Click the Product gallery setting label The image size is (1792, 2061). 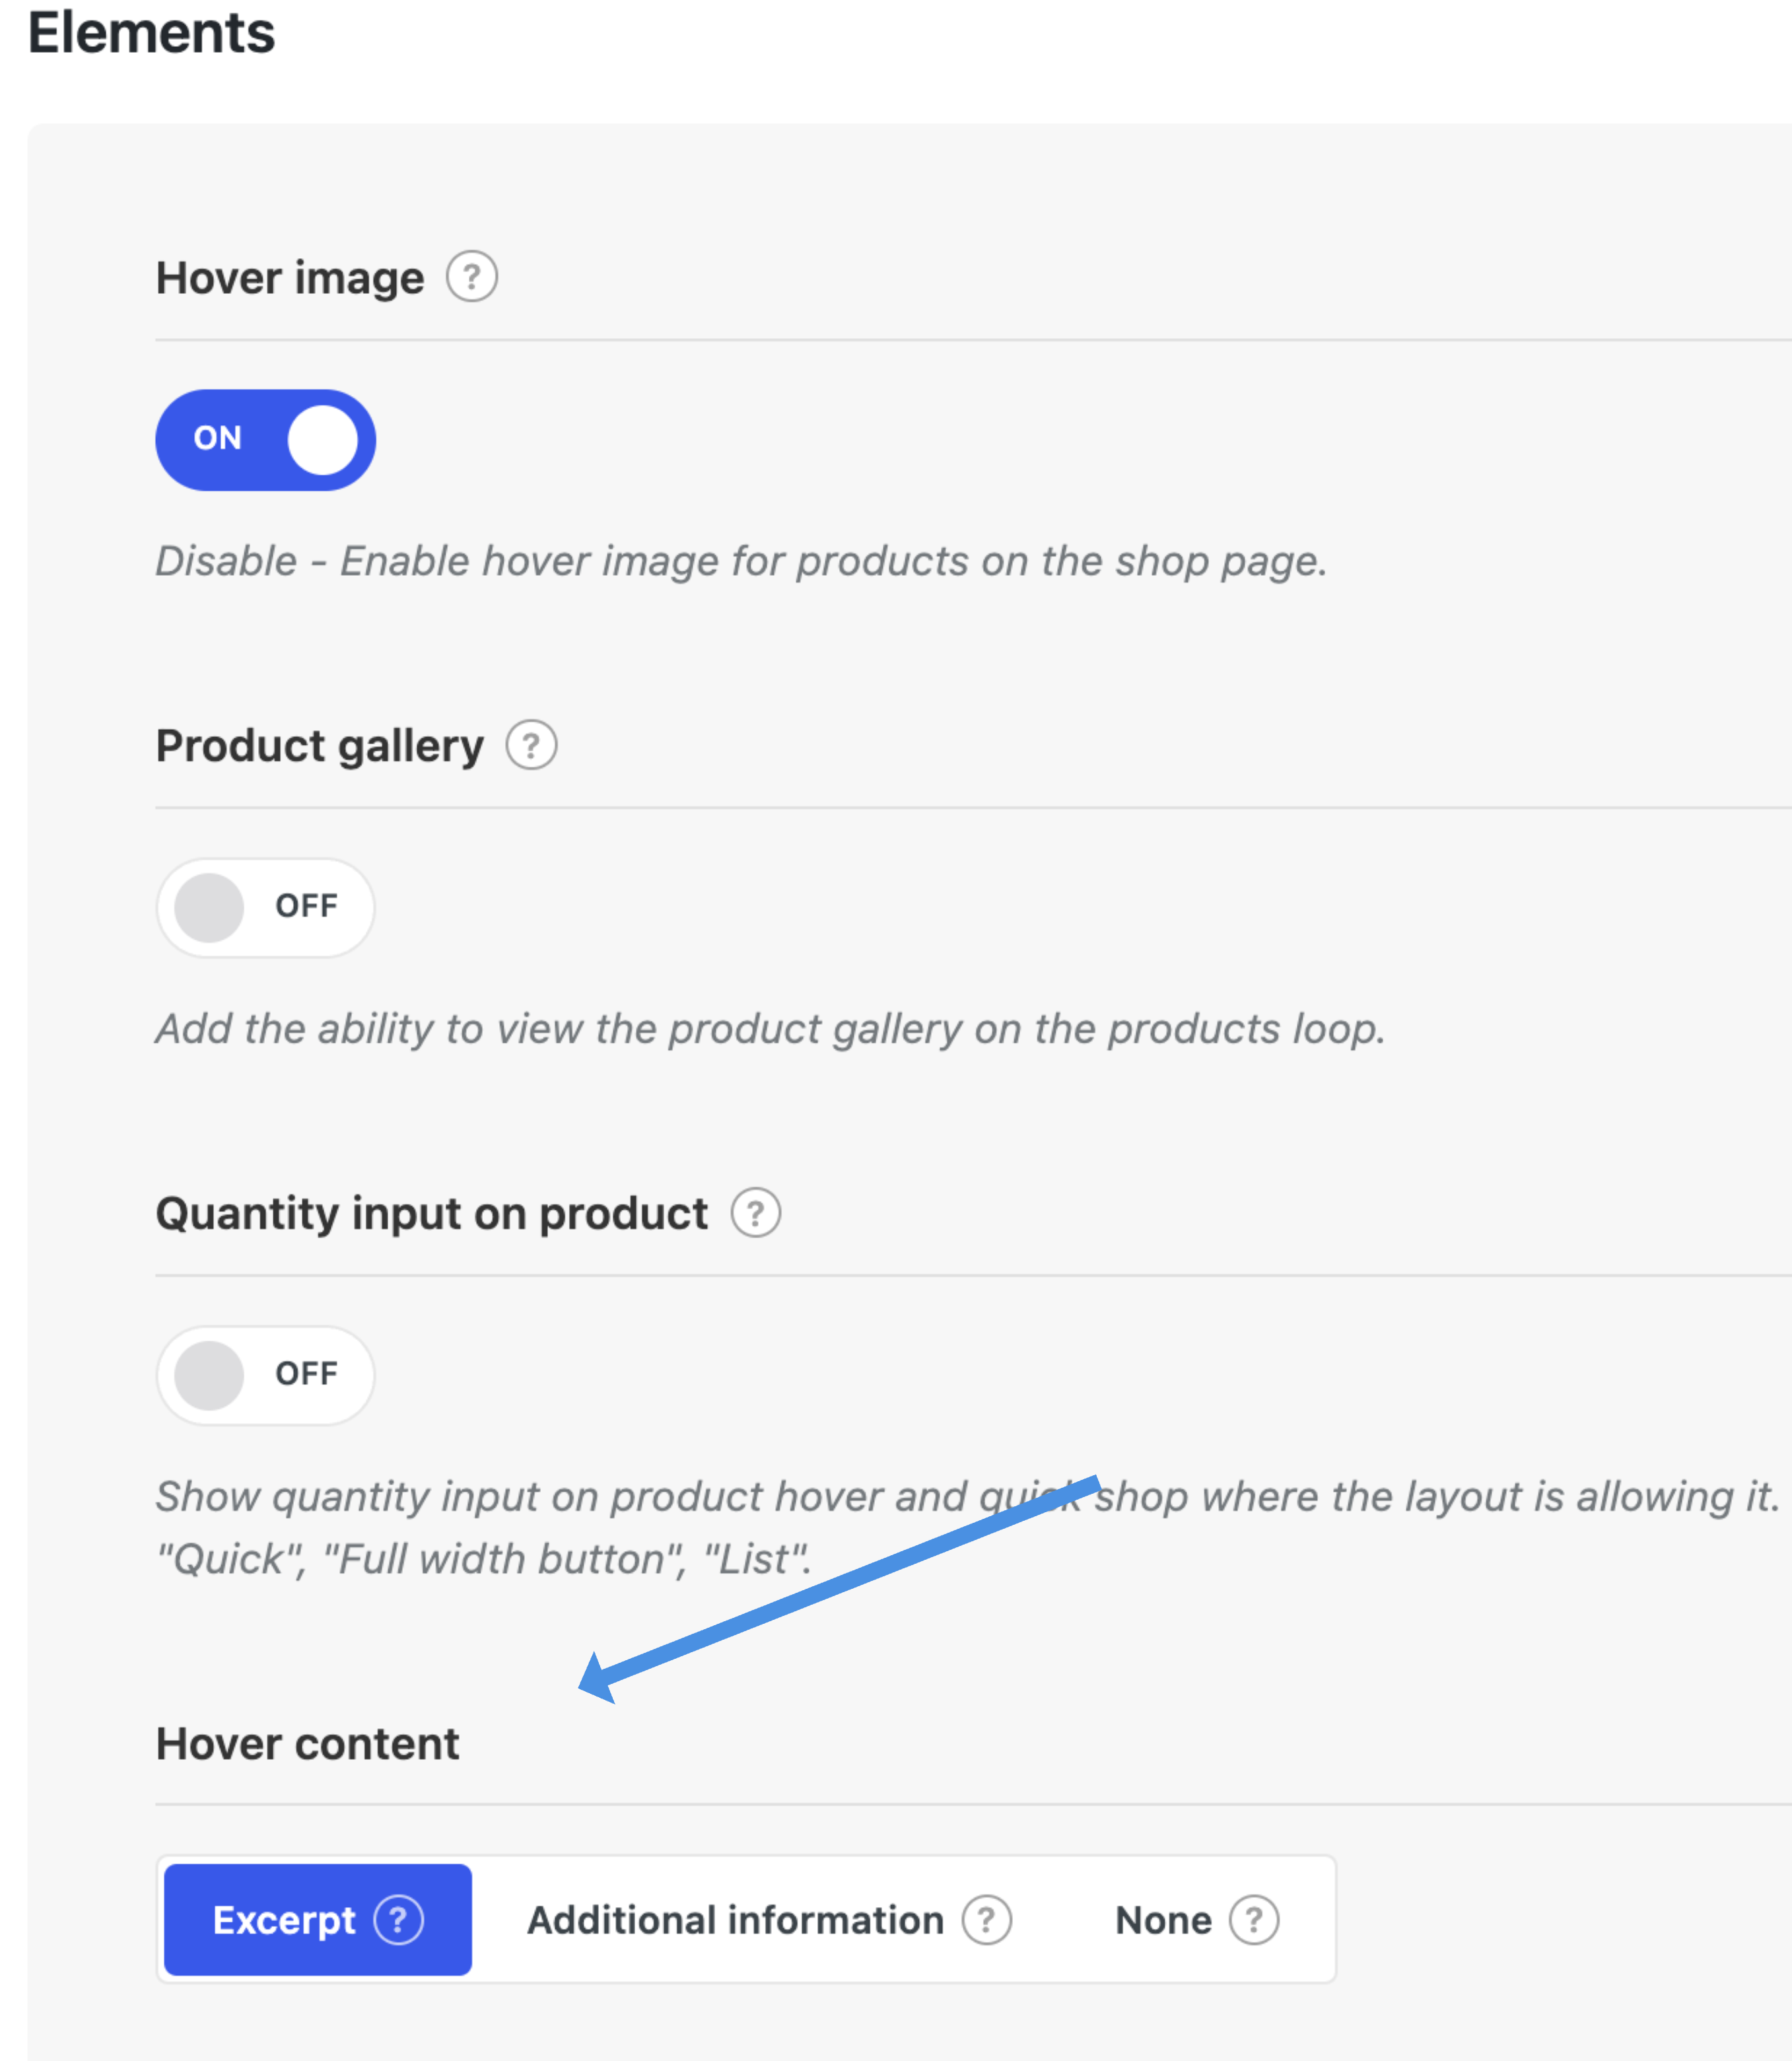(320, 746)
